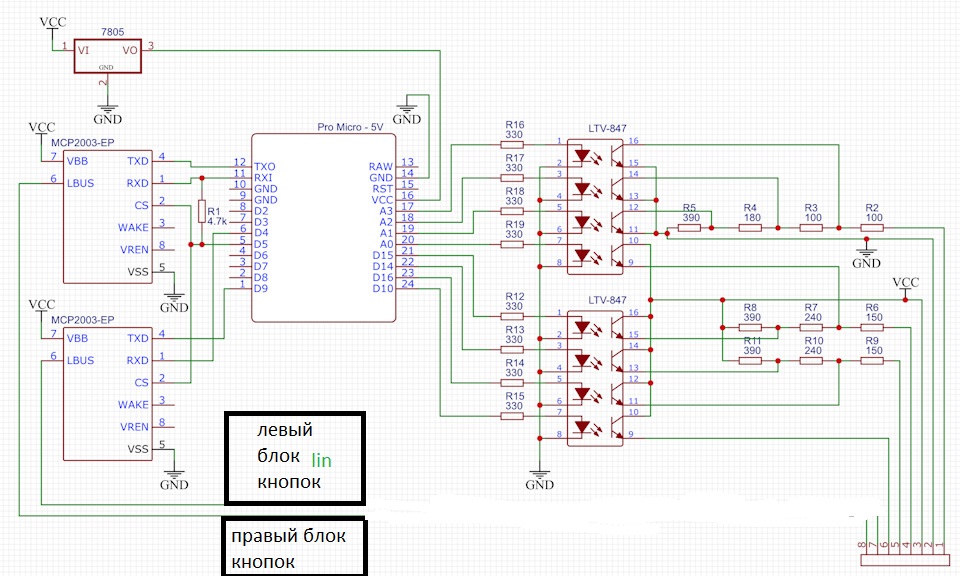Viewport: 960px width, 576px height.
Task: Click WAKE pin label on upper MCP2003-EP
Action: (133, 228)
